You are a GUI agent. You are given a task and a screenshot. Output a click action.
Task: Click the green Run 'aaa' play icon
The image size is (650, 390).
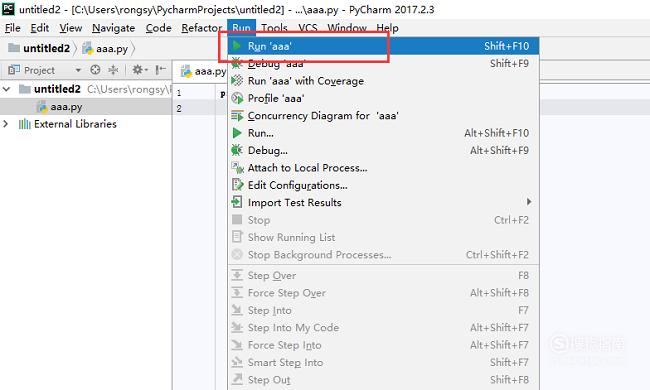[x=237, y=46]
